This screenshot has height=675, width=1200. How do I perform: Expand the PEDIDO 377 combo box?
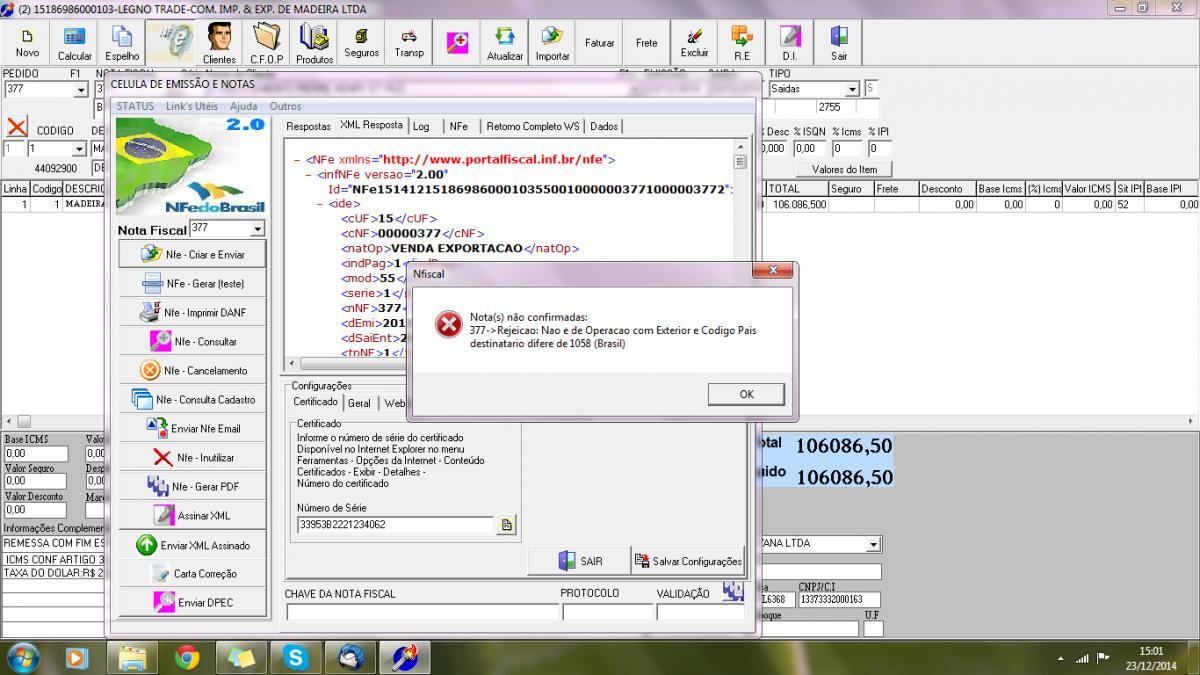81,90
